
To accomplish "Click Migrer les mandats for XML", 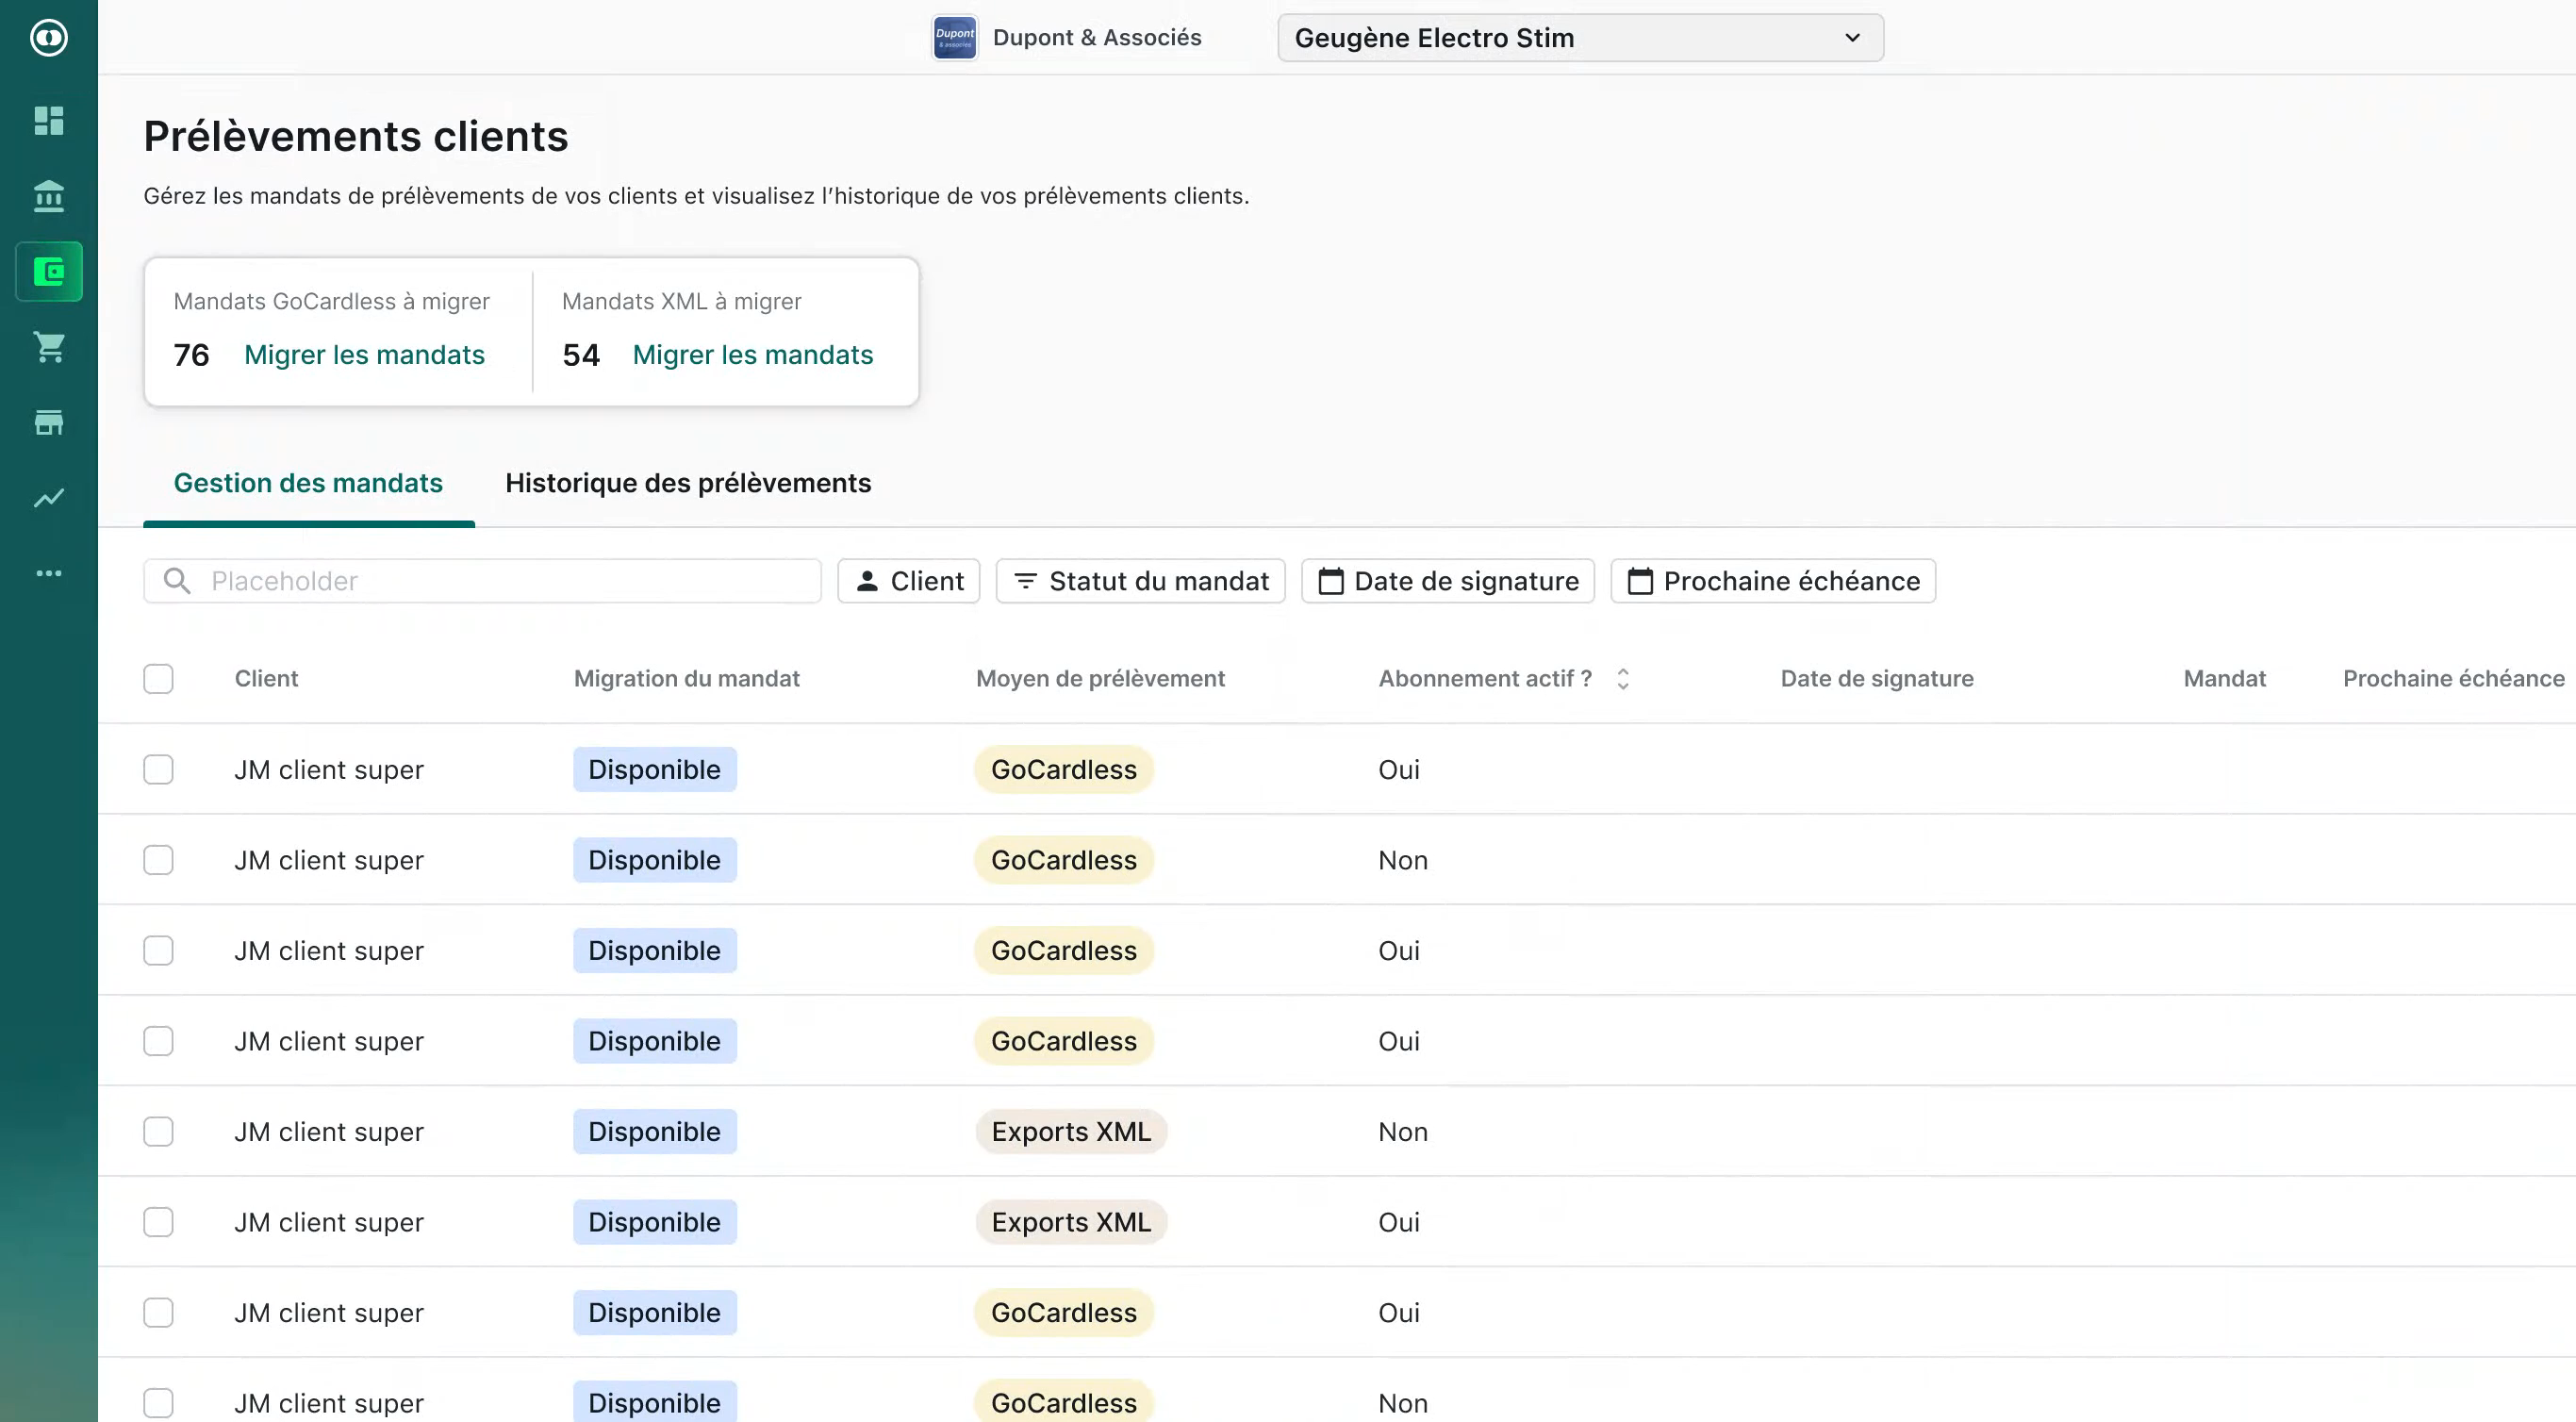I will (752, 355).
